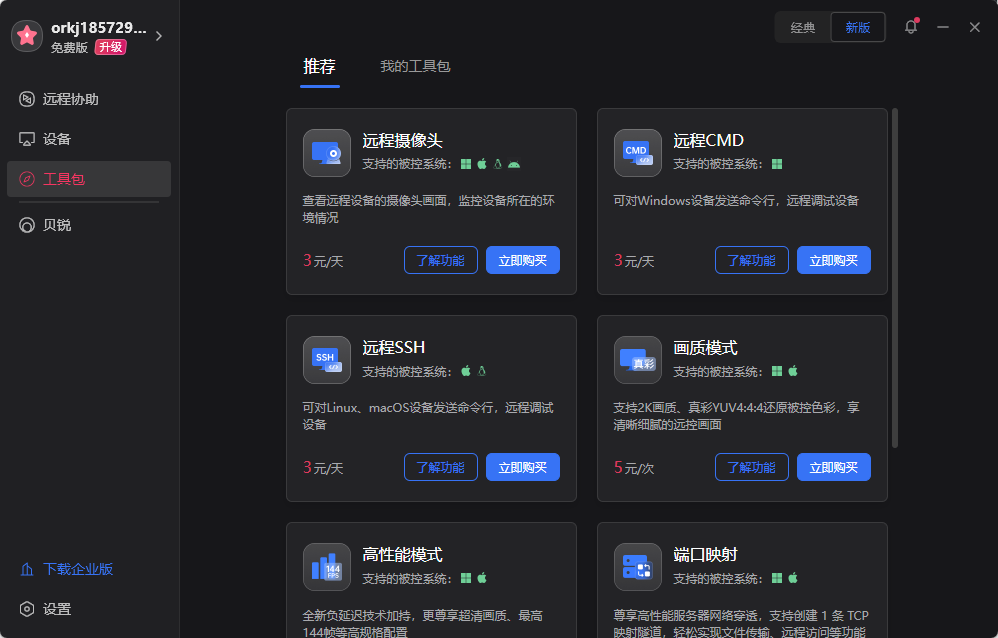998x638 pixels.
Task: Click the 远程CMD tool icon
Action: coord(637,152)
